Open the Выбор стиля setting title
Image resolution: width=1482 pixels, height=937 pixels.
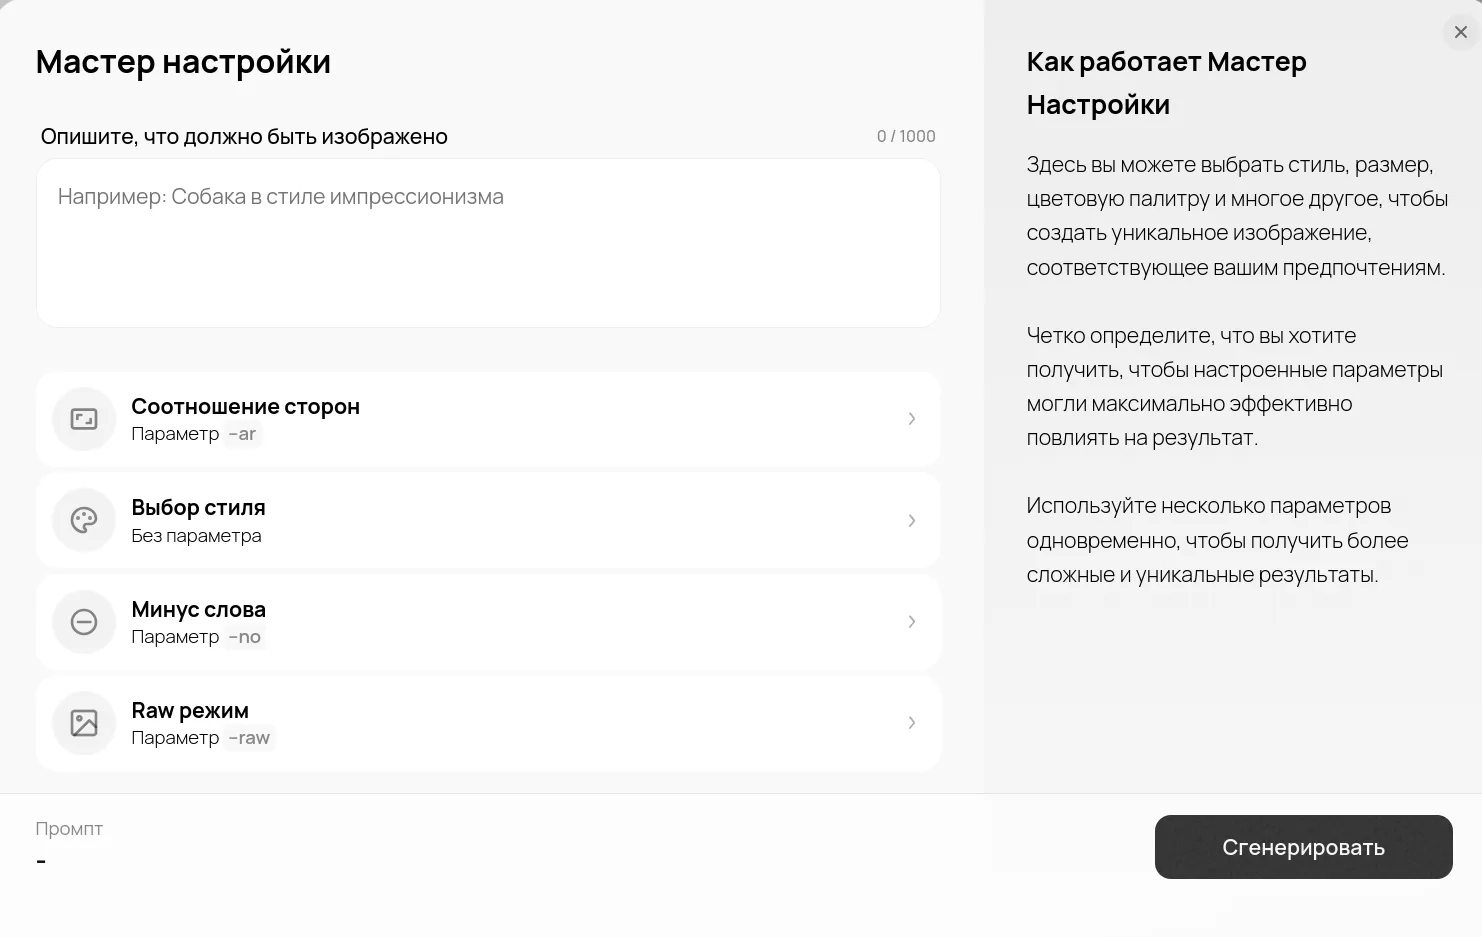click(x=198, y=507)
